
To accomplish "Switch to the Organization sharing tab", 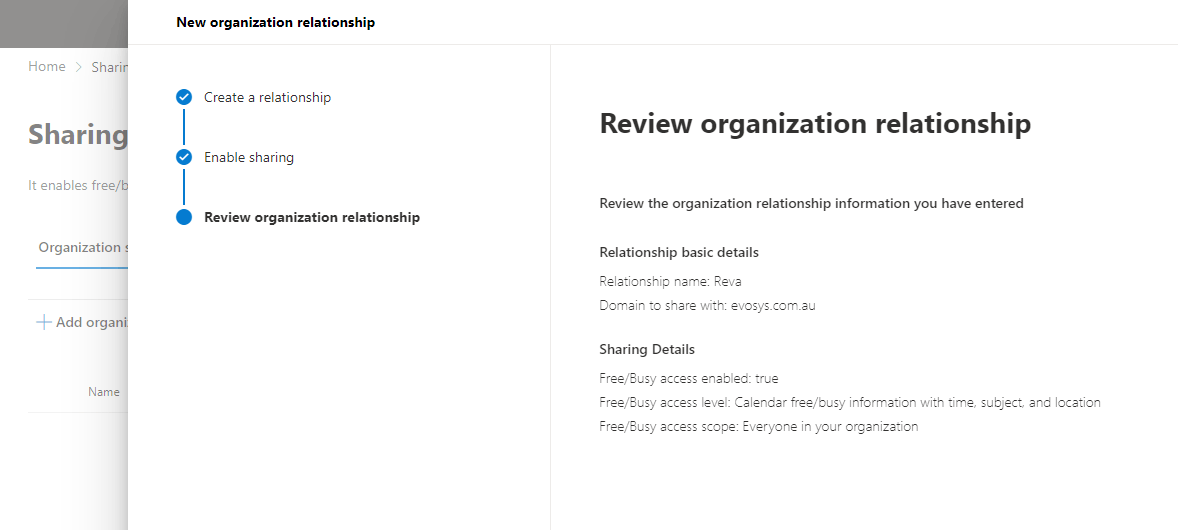I will [x=83, y=248].
